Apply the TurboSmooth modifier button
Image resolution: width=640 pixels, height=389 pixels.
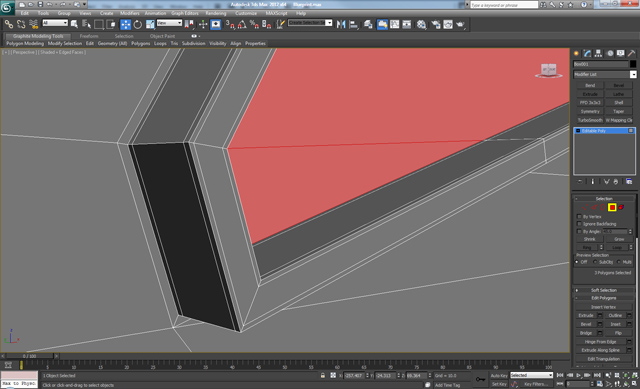(x=590, y=120)
